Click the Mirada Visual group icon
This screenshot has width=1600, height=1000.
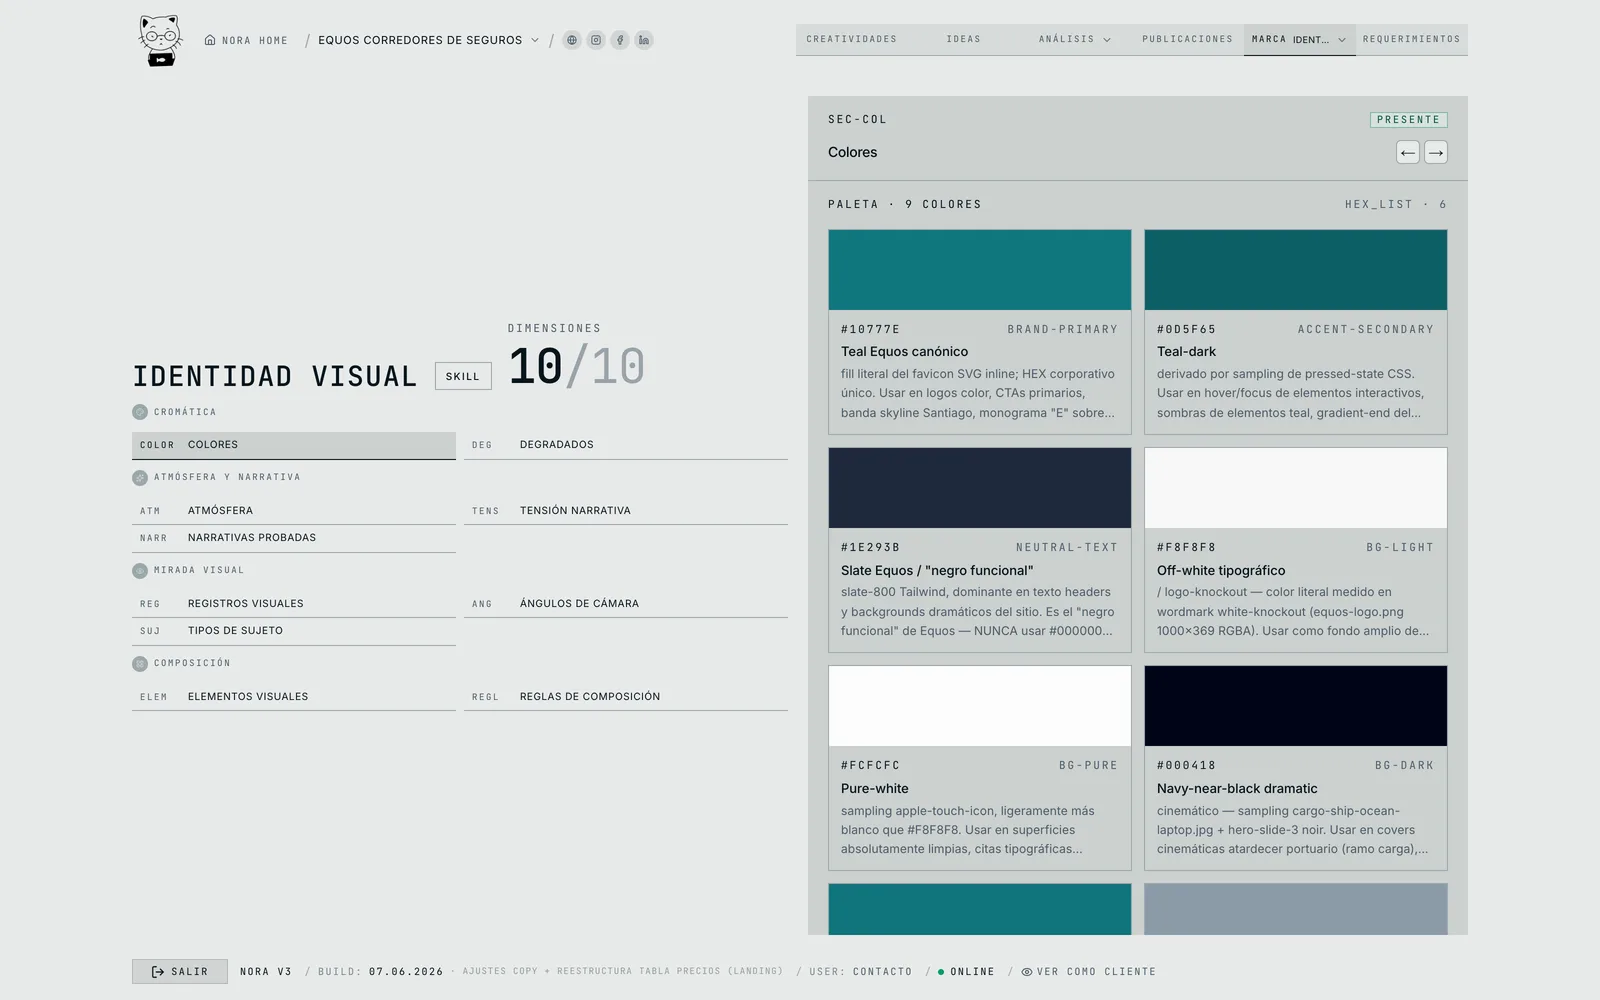[140, 571]
